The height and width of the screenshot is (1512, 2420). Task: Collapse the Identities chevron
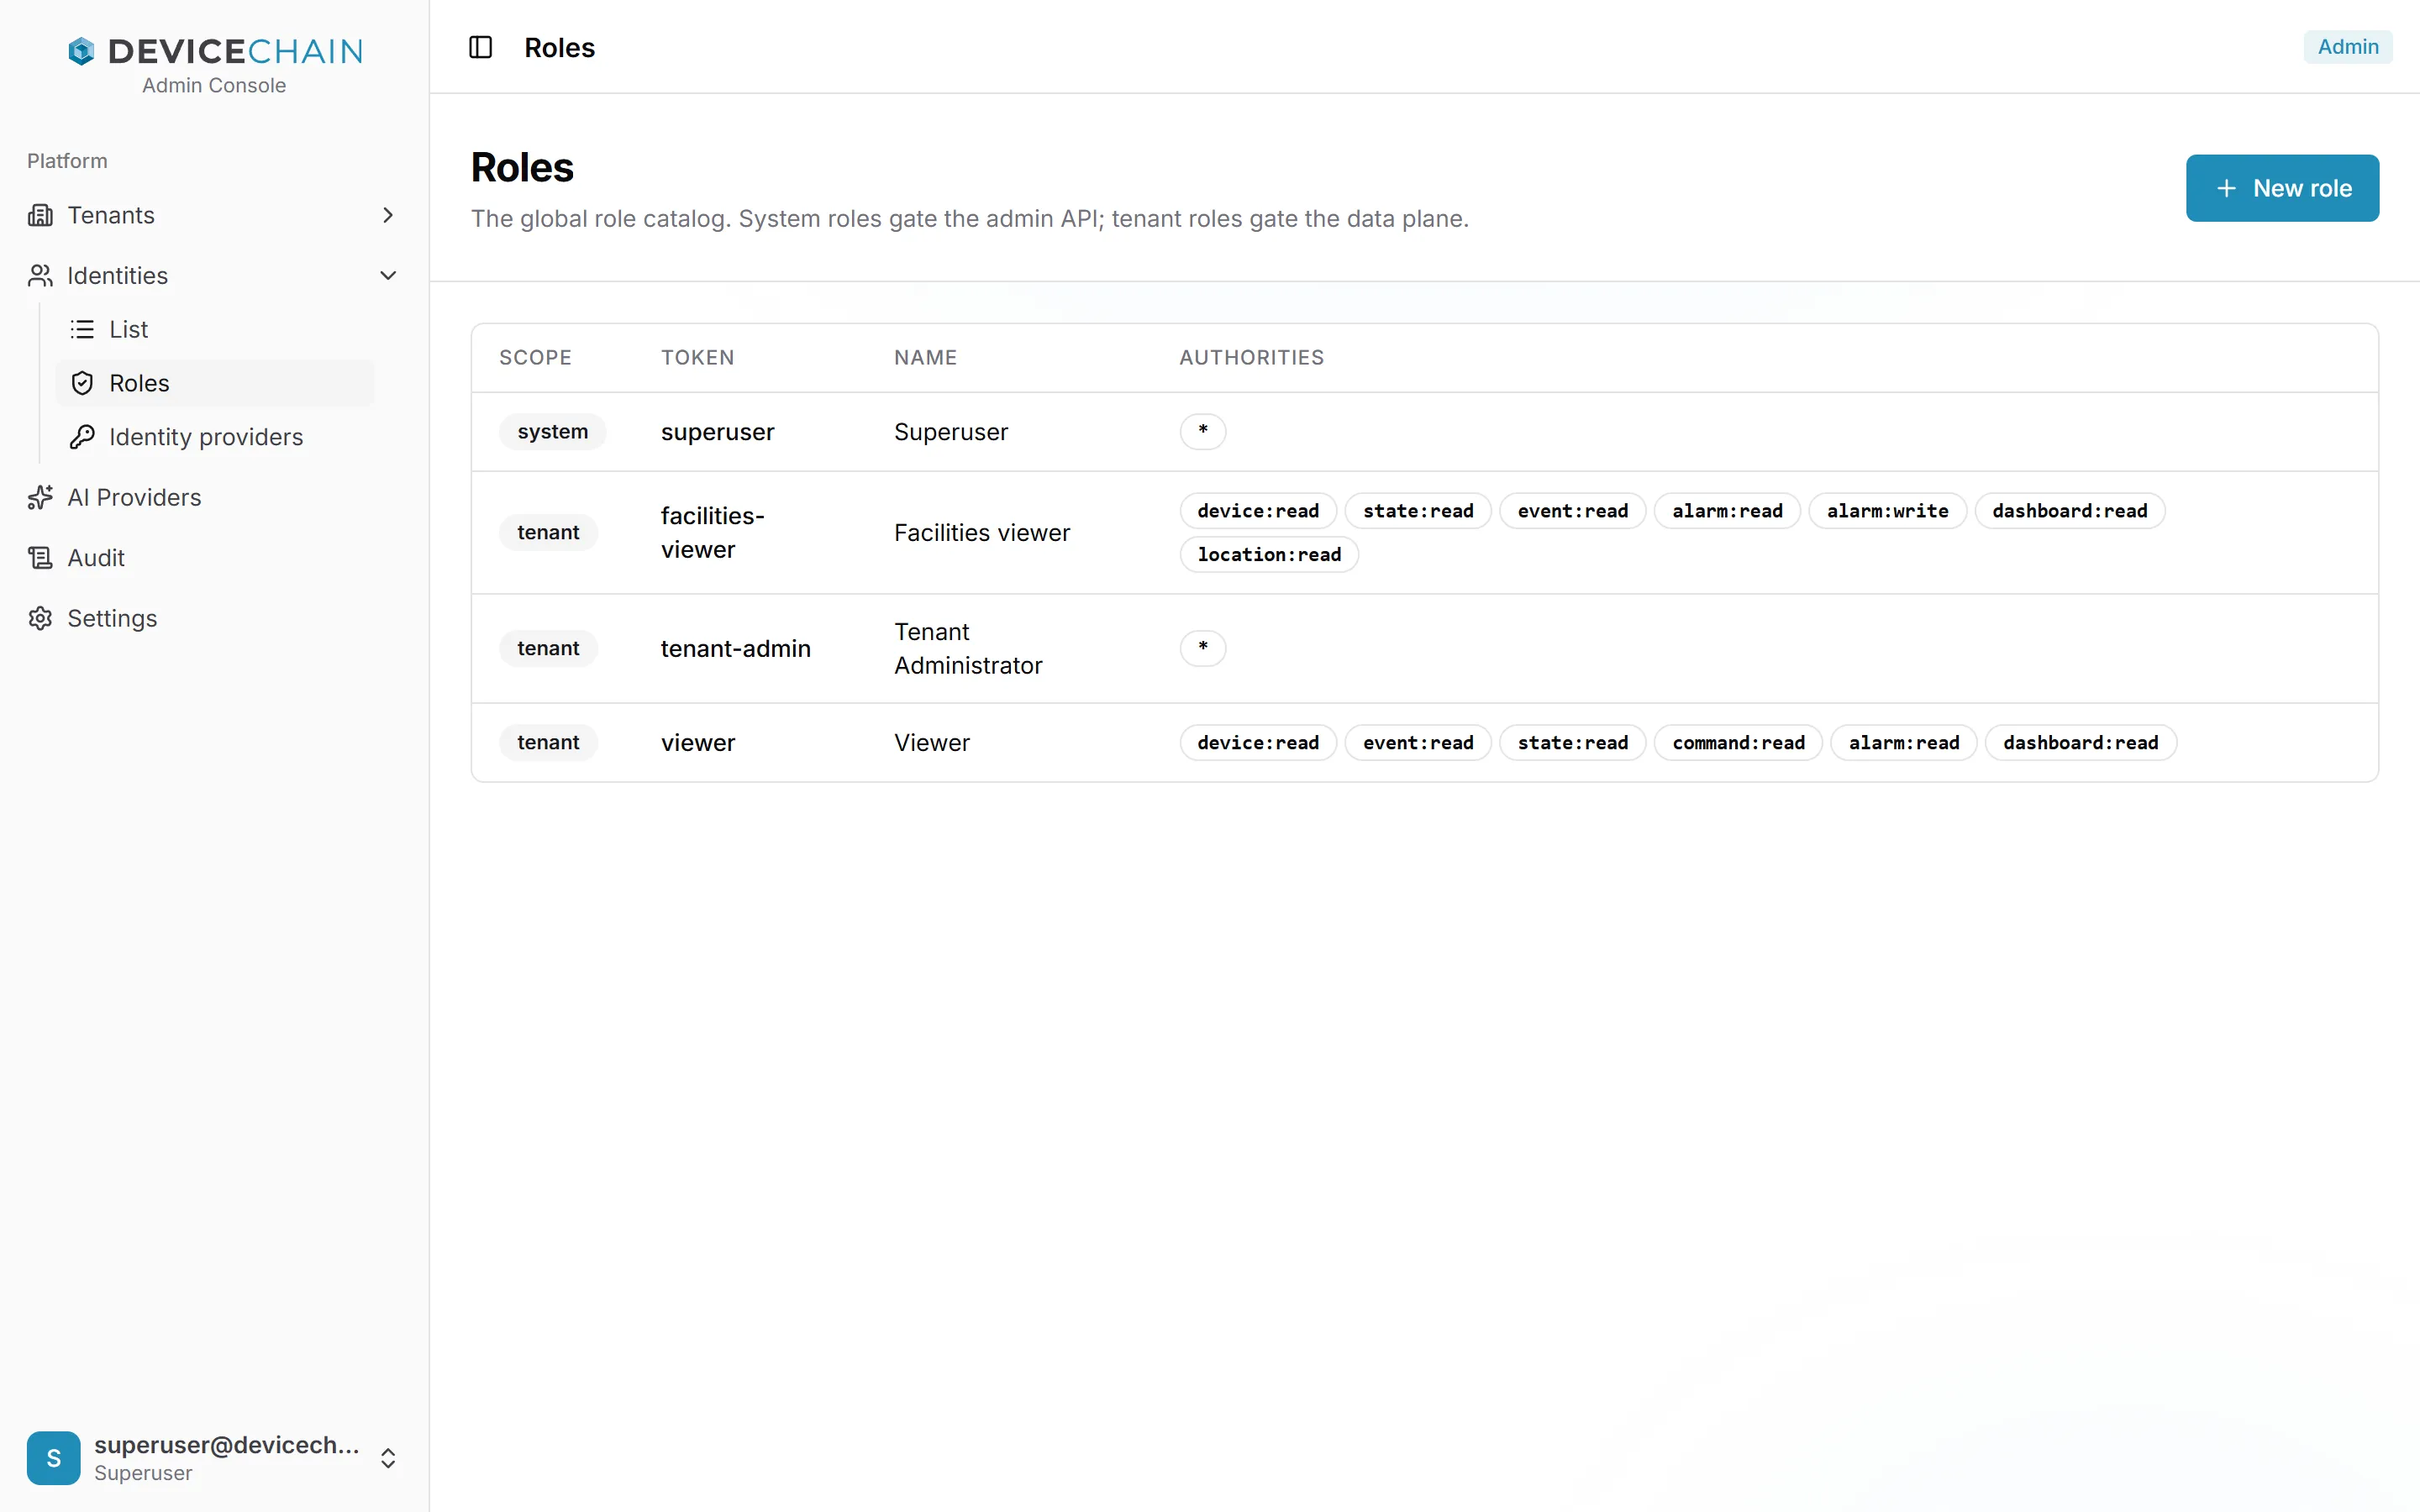[x=388, y=275]
